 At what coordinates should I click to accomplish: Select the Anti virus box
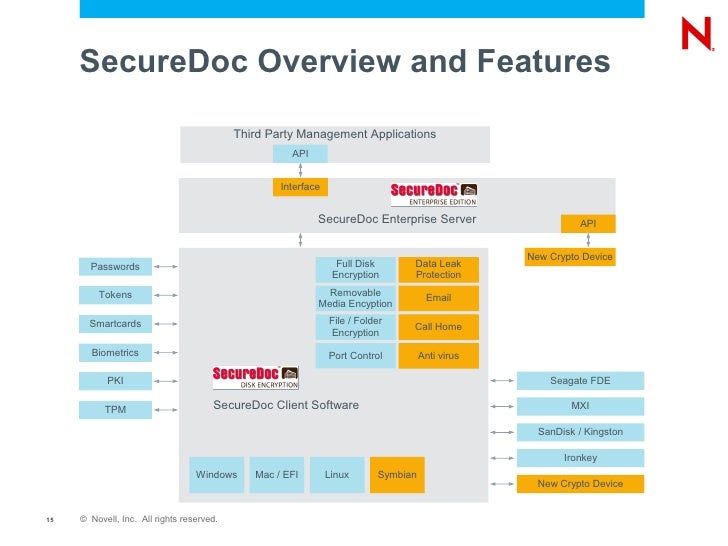tap(438, 356)
